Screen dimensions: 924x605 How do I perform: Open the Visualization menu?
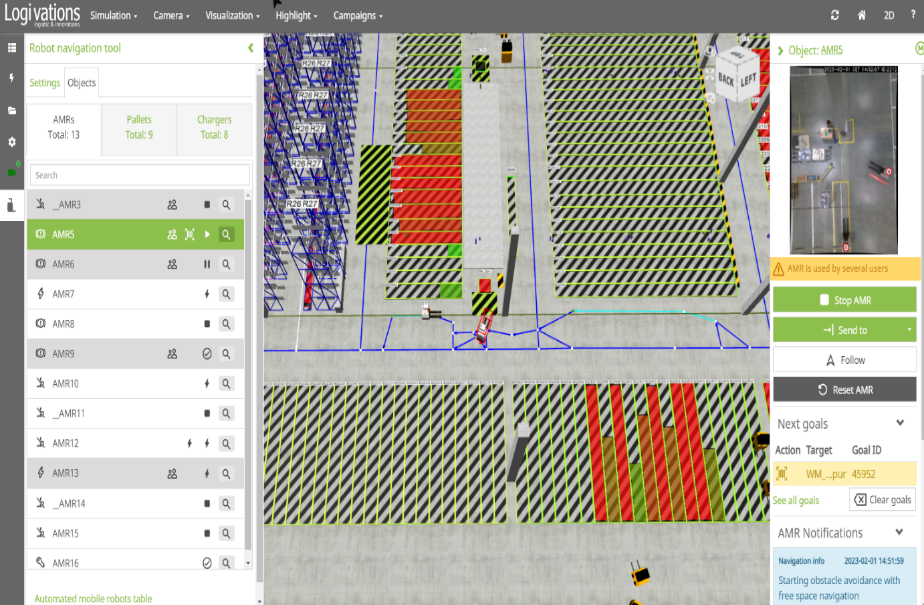click(x=232, y=15)
